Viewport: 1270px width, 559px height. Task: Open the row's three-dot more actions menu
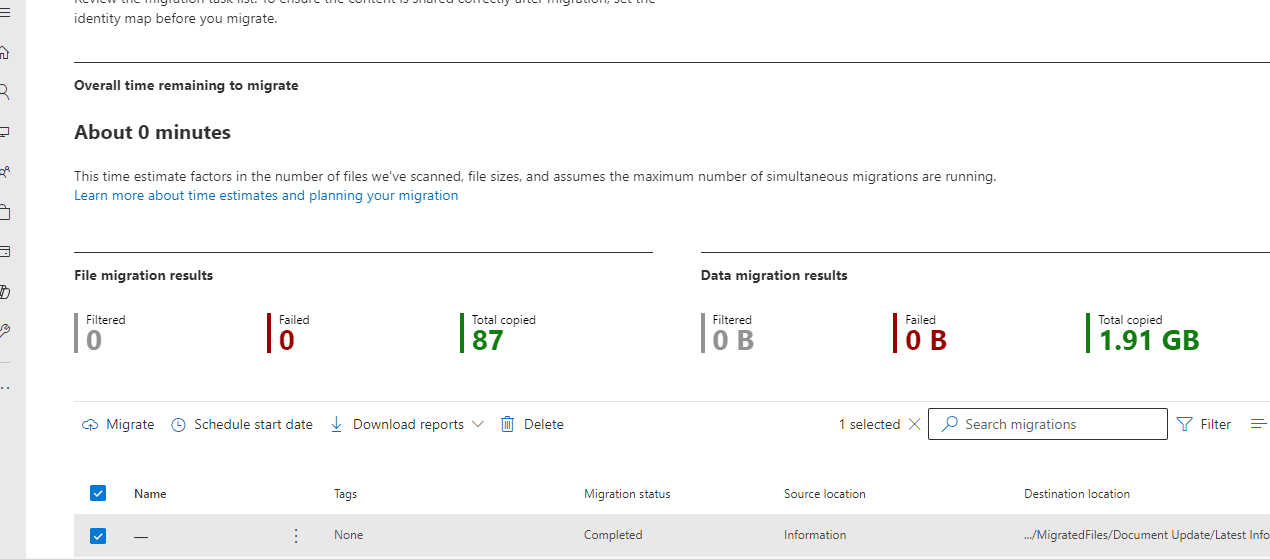(295, 535)
